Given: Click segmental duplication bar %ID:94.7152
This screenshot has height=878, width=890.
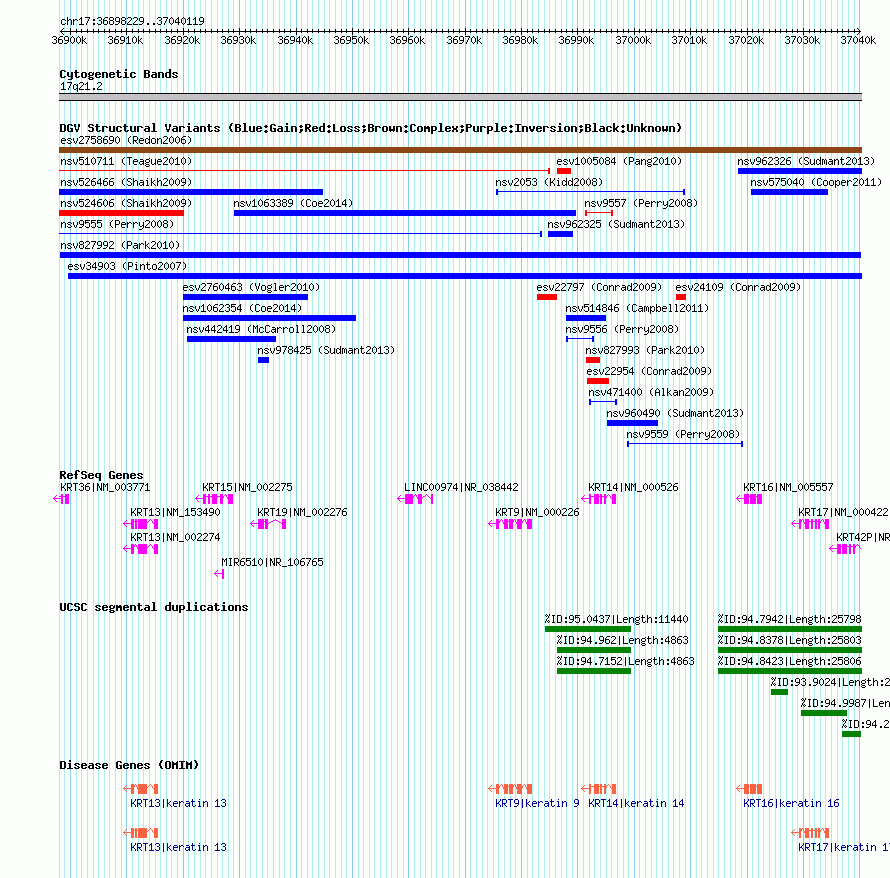Looking at the screenshot, I should [594, 671].
